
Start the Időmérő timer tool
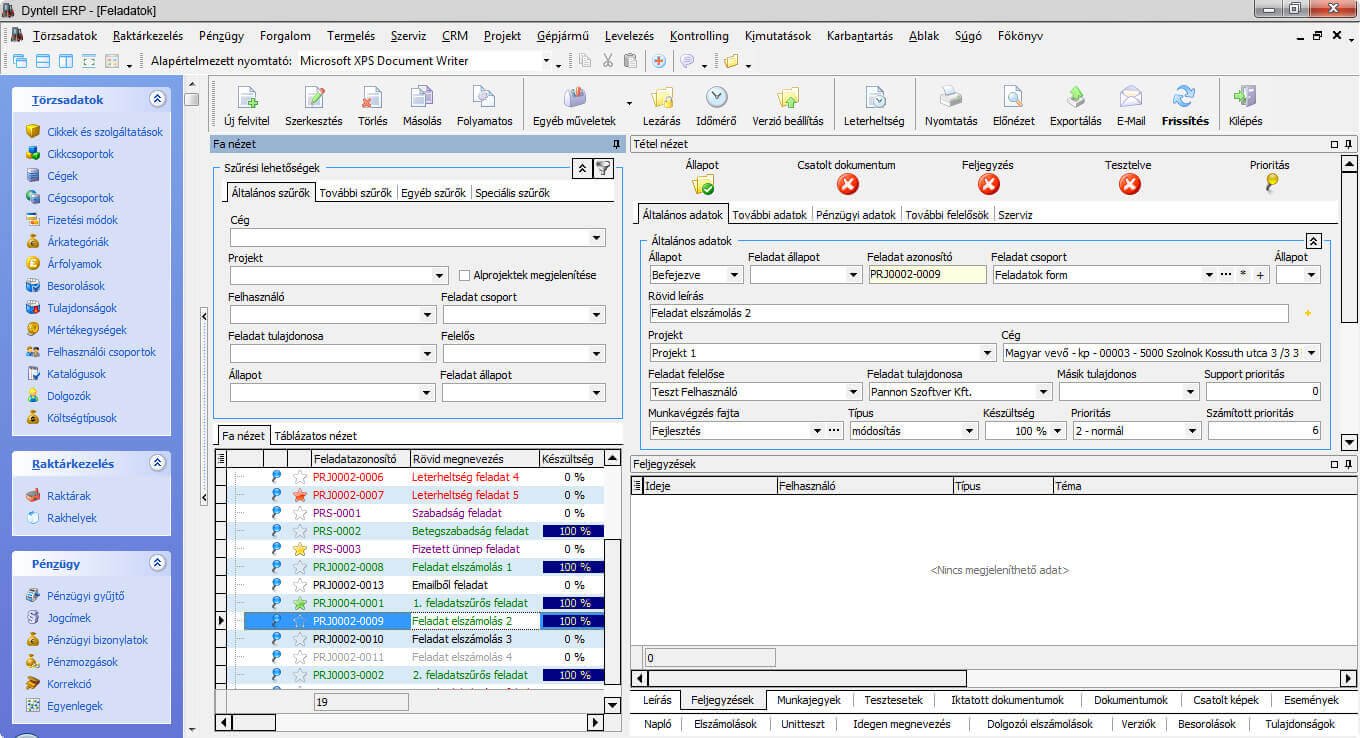tap(716, 98)
